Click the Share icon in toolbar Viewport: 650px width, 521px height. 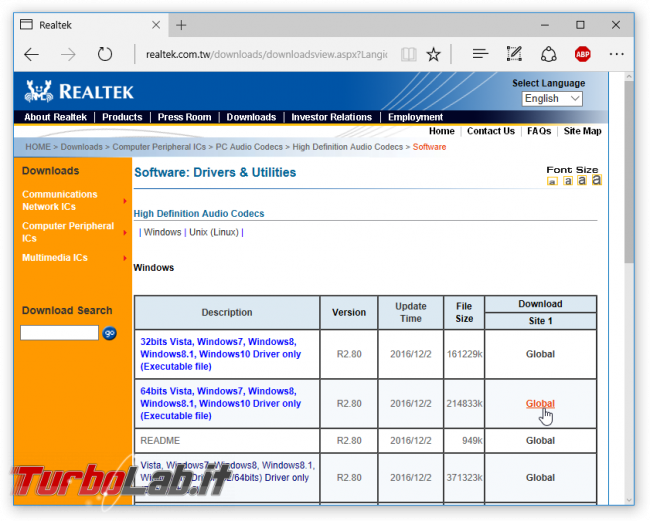click(548, 54)
